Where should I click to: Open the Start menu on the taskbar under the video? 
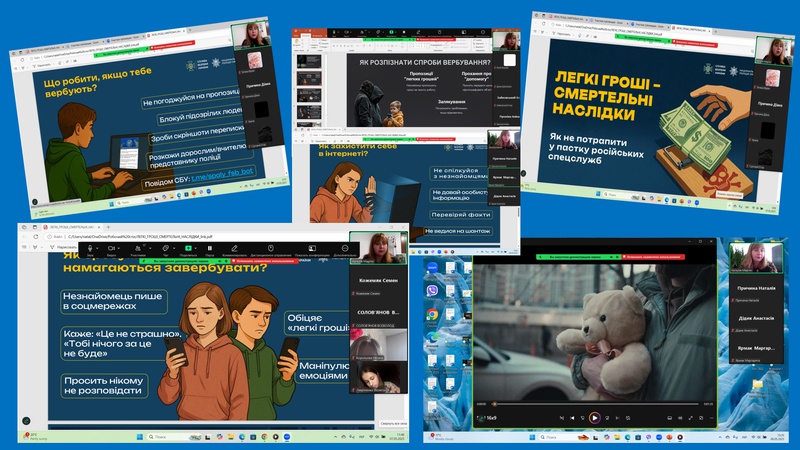pyautogui.click(x=532, y=437)
